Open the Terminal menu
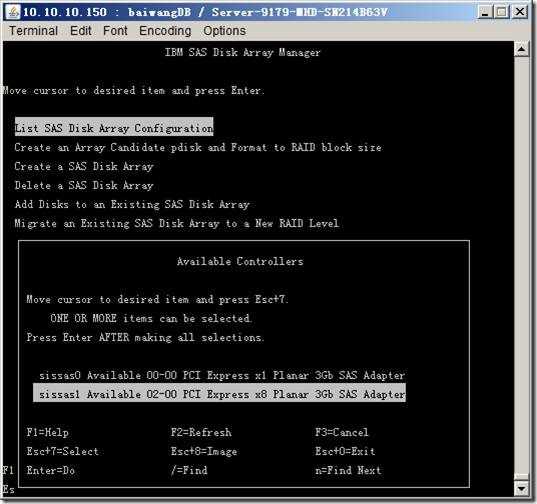Image resolution: width=537 pixels, height=504 pixels. (33, 31)
